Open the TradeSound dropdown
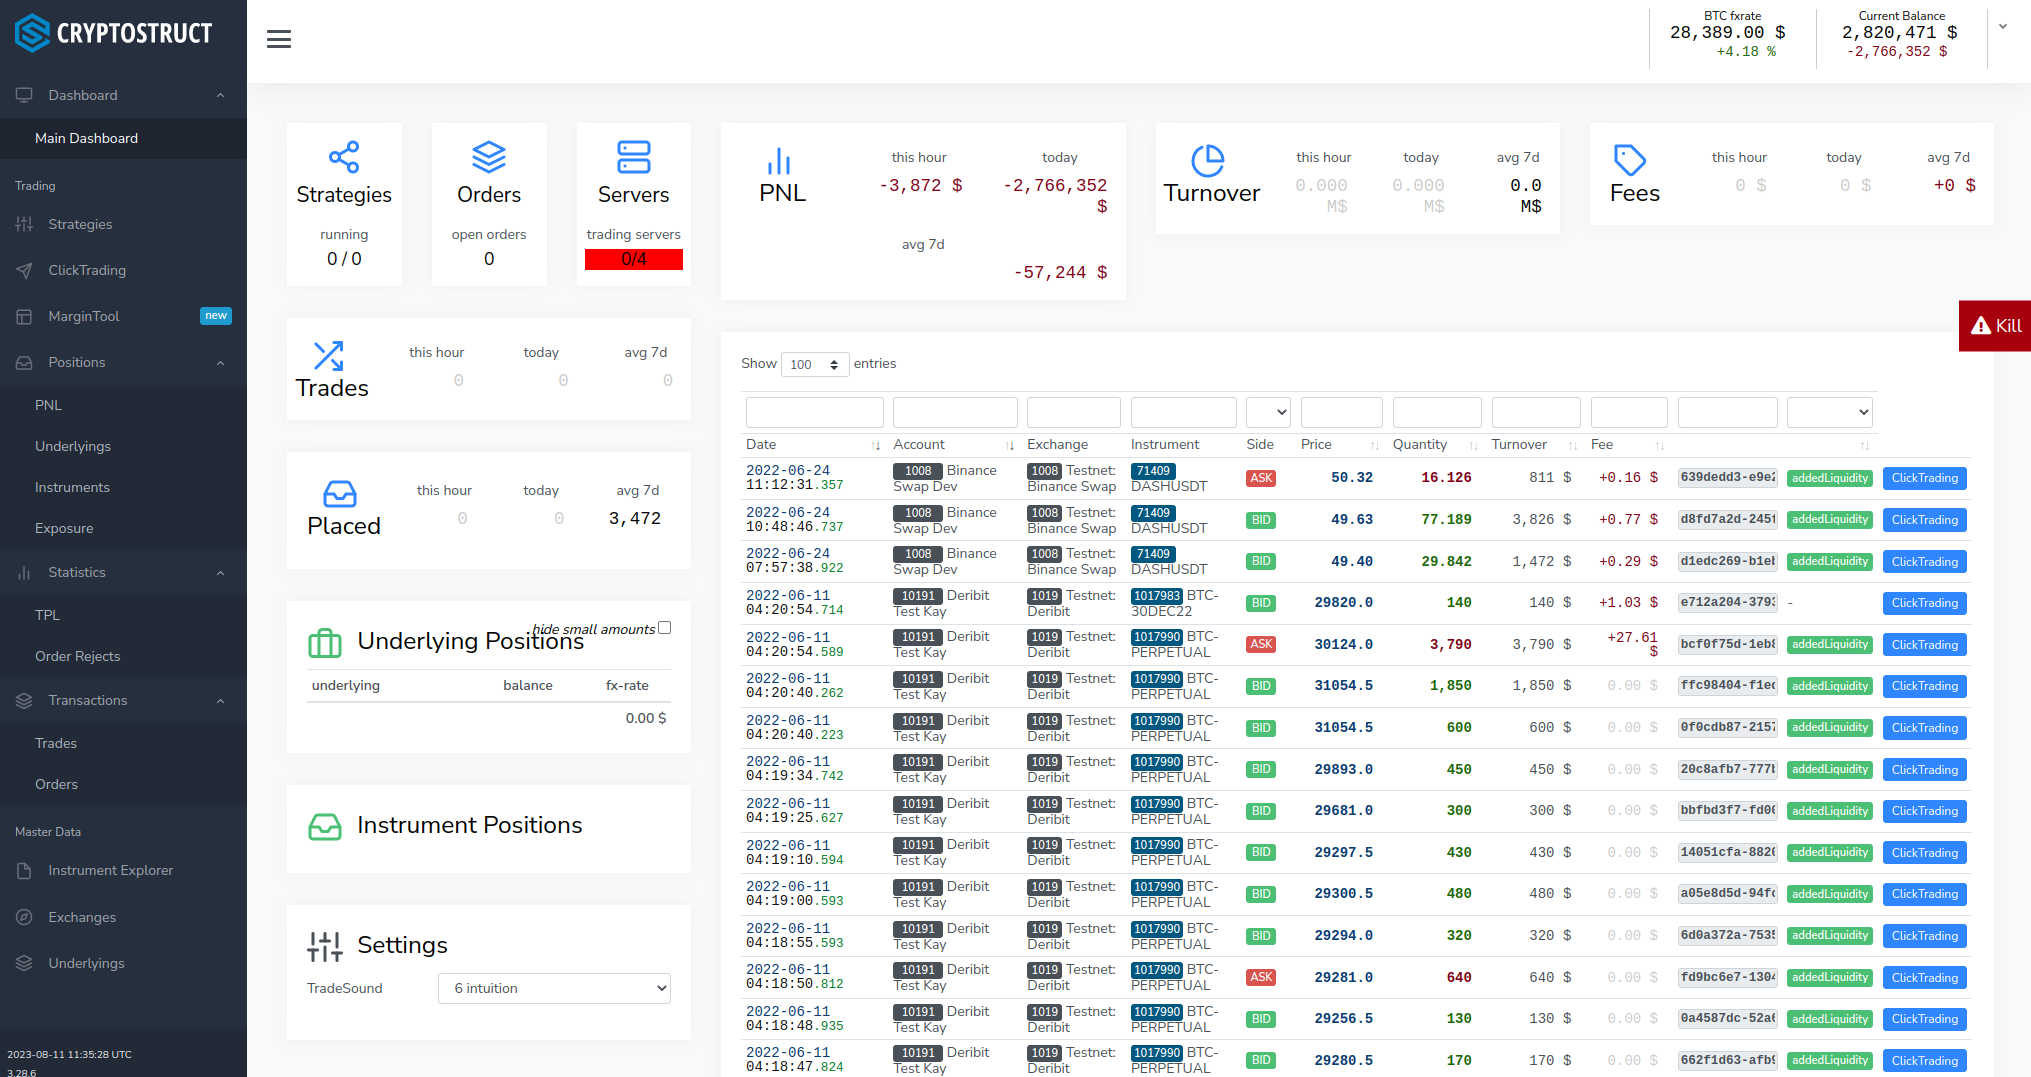 (x=554, y=988)
